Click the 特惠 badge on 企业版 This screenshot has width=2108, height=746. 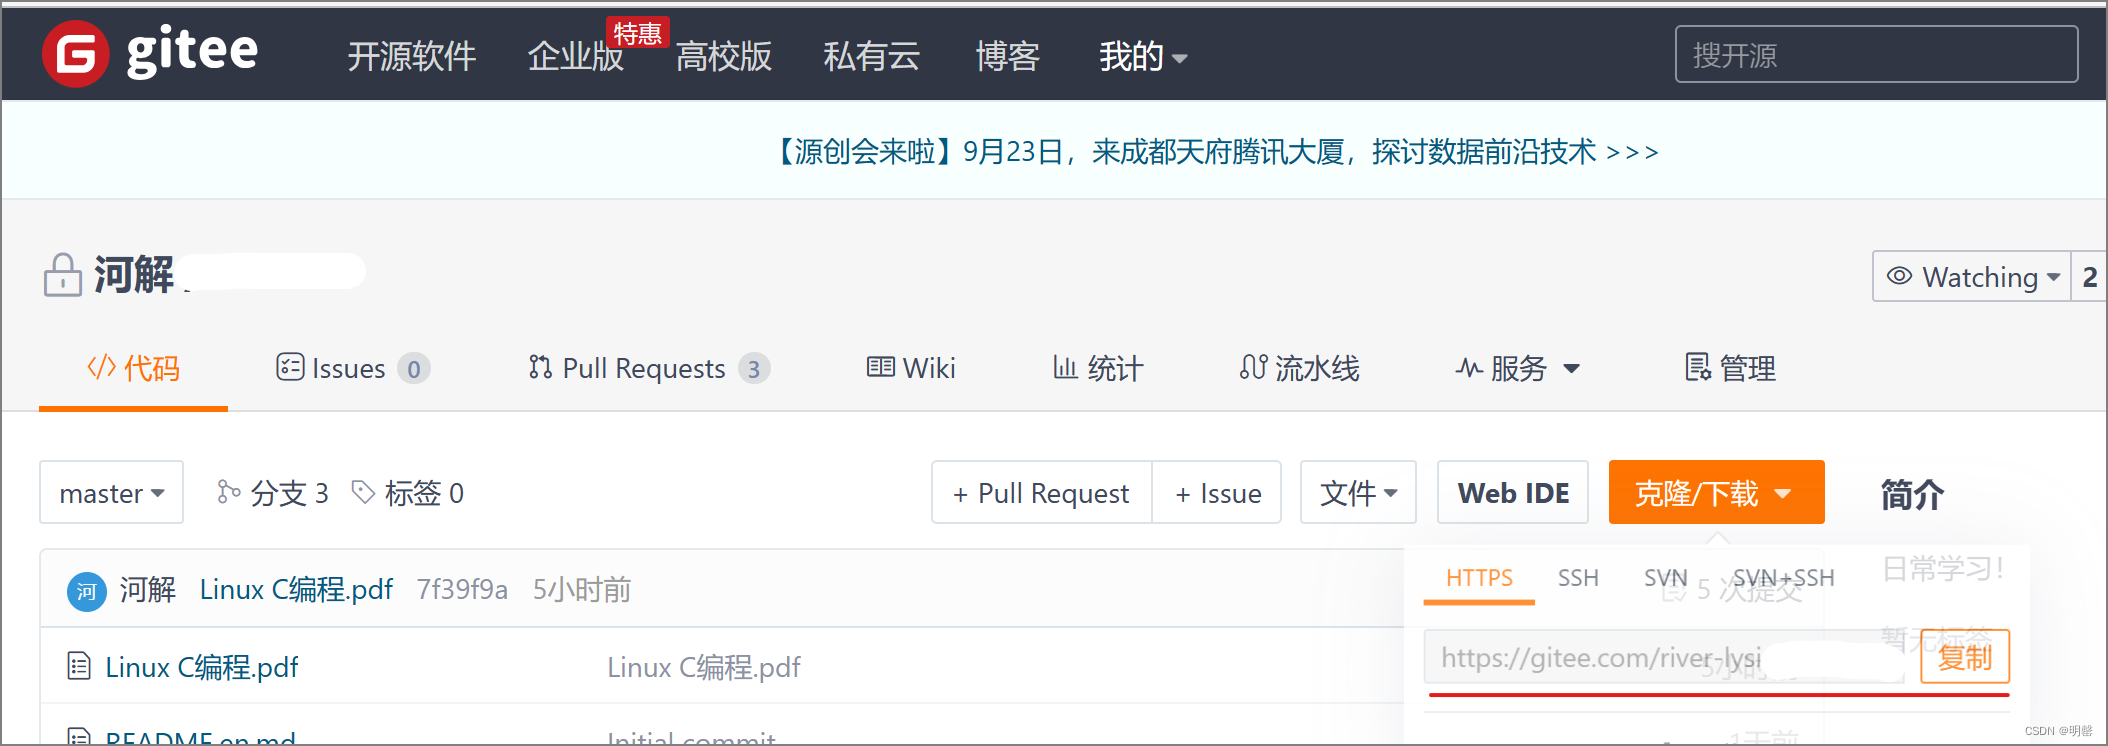637,33
